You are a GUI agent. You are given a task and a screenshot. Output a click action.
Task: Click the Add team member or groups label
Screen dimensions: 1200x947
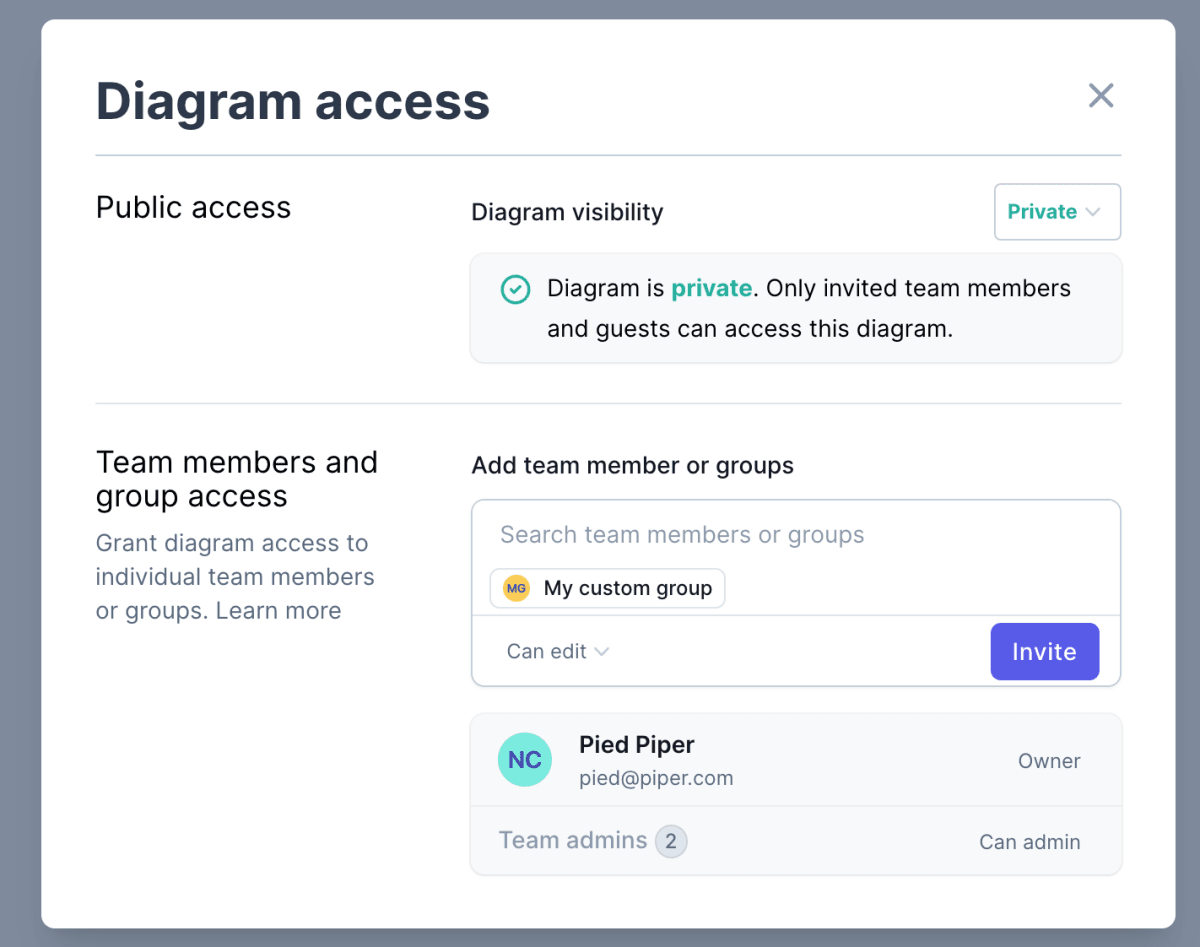[x=632, y=466]
